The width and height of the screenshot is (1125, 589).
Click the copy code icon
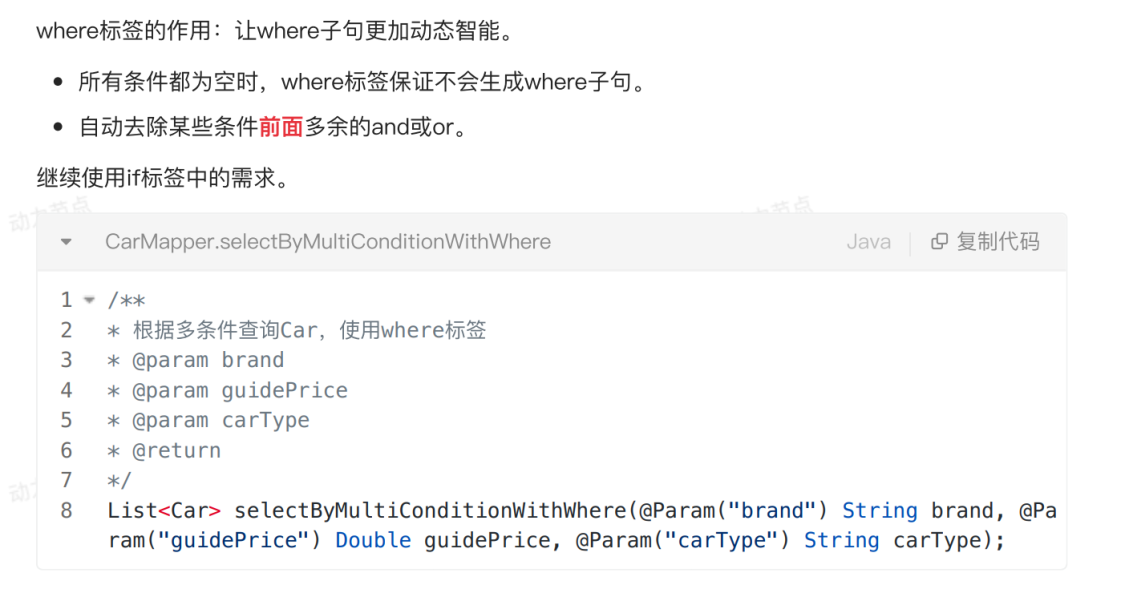tap(938, 242)
